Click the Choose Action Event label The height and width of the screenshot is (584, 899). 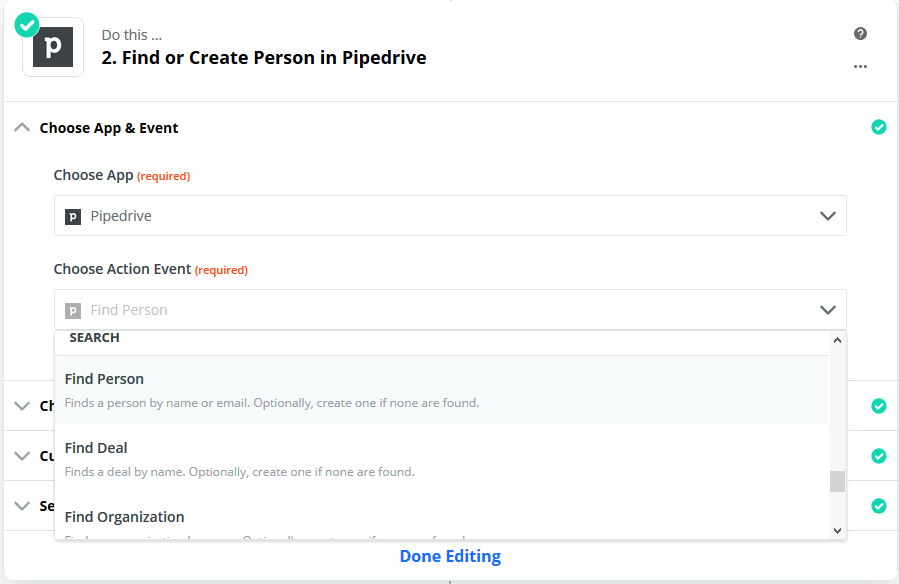tap(122, 269)
